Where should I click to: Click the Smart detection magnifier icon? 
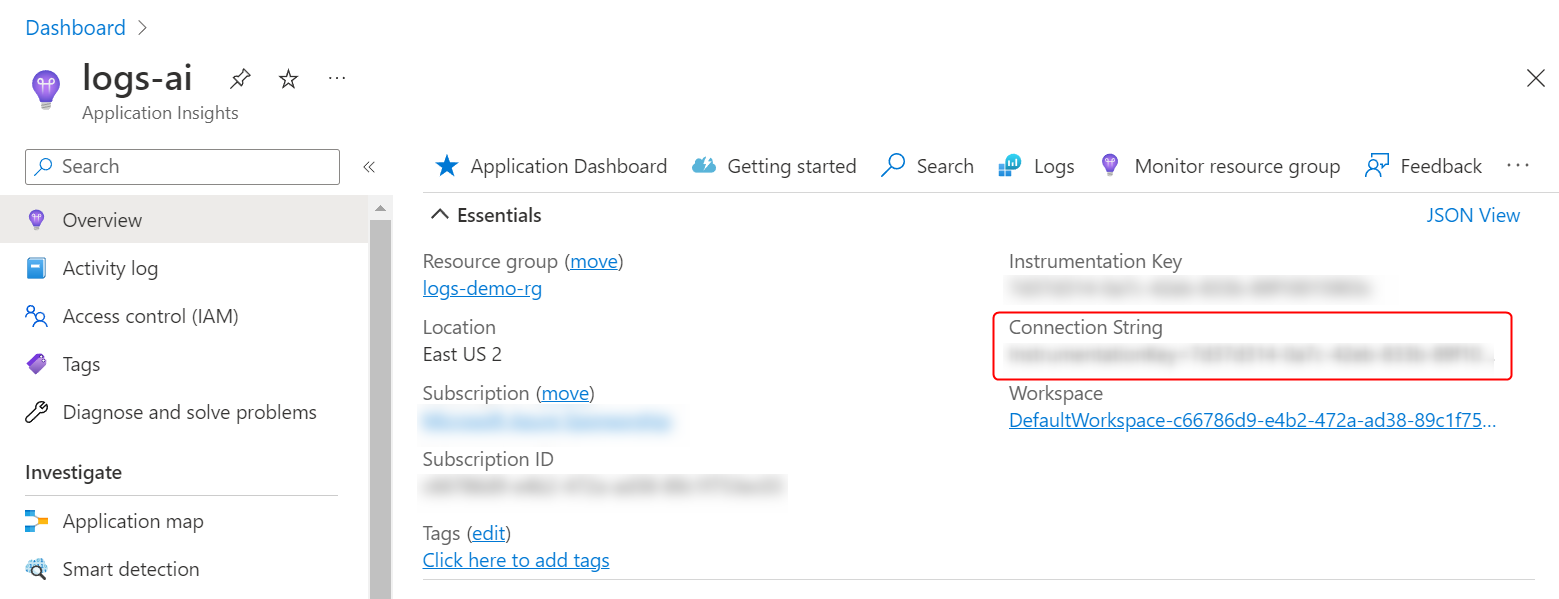click(x=37, y=569)
